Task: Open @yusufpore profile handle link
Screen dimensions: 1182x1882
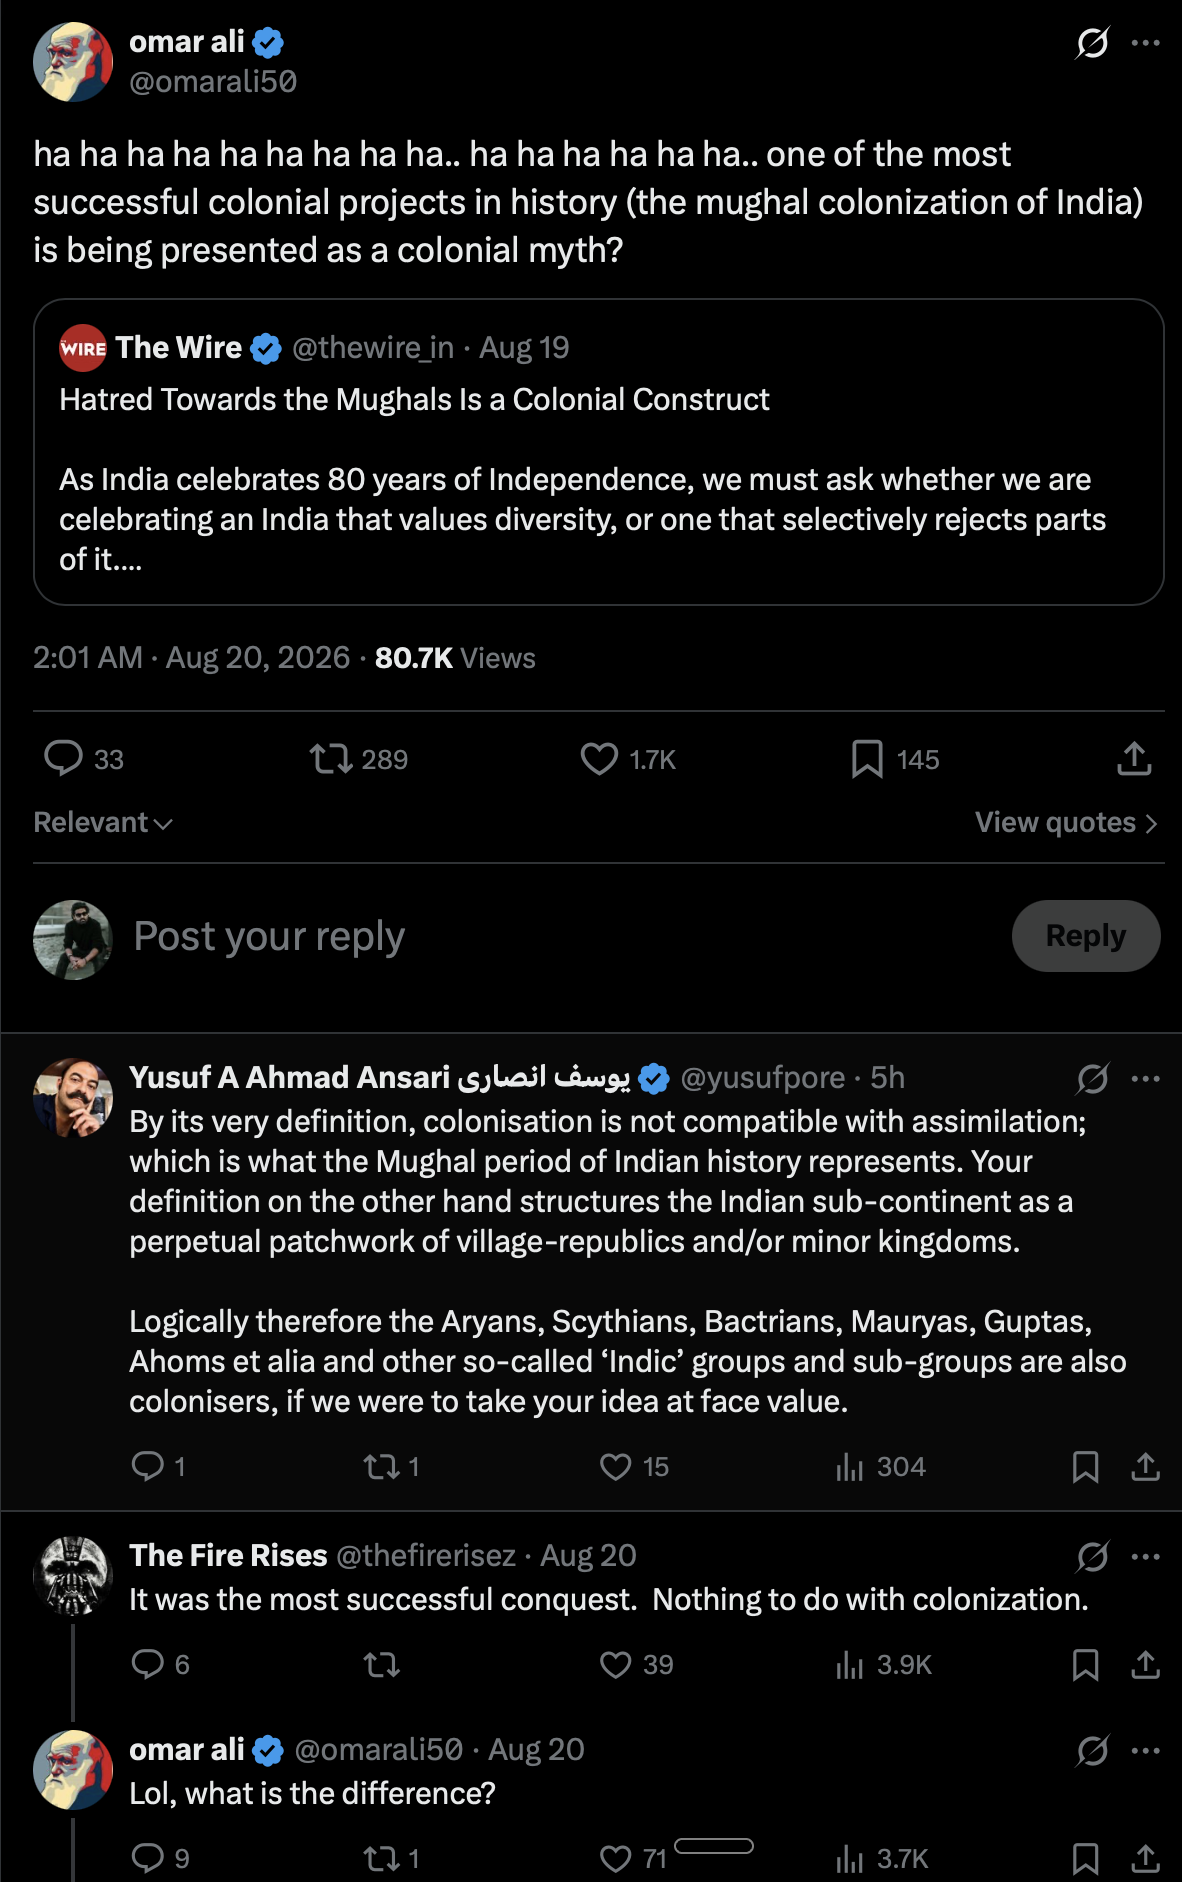Action: pos(763,1077)
